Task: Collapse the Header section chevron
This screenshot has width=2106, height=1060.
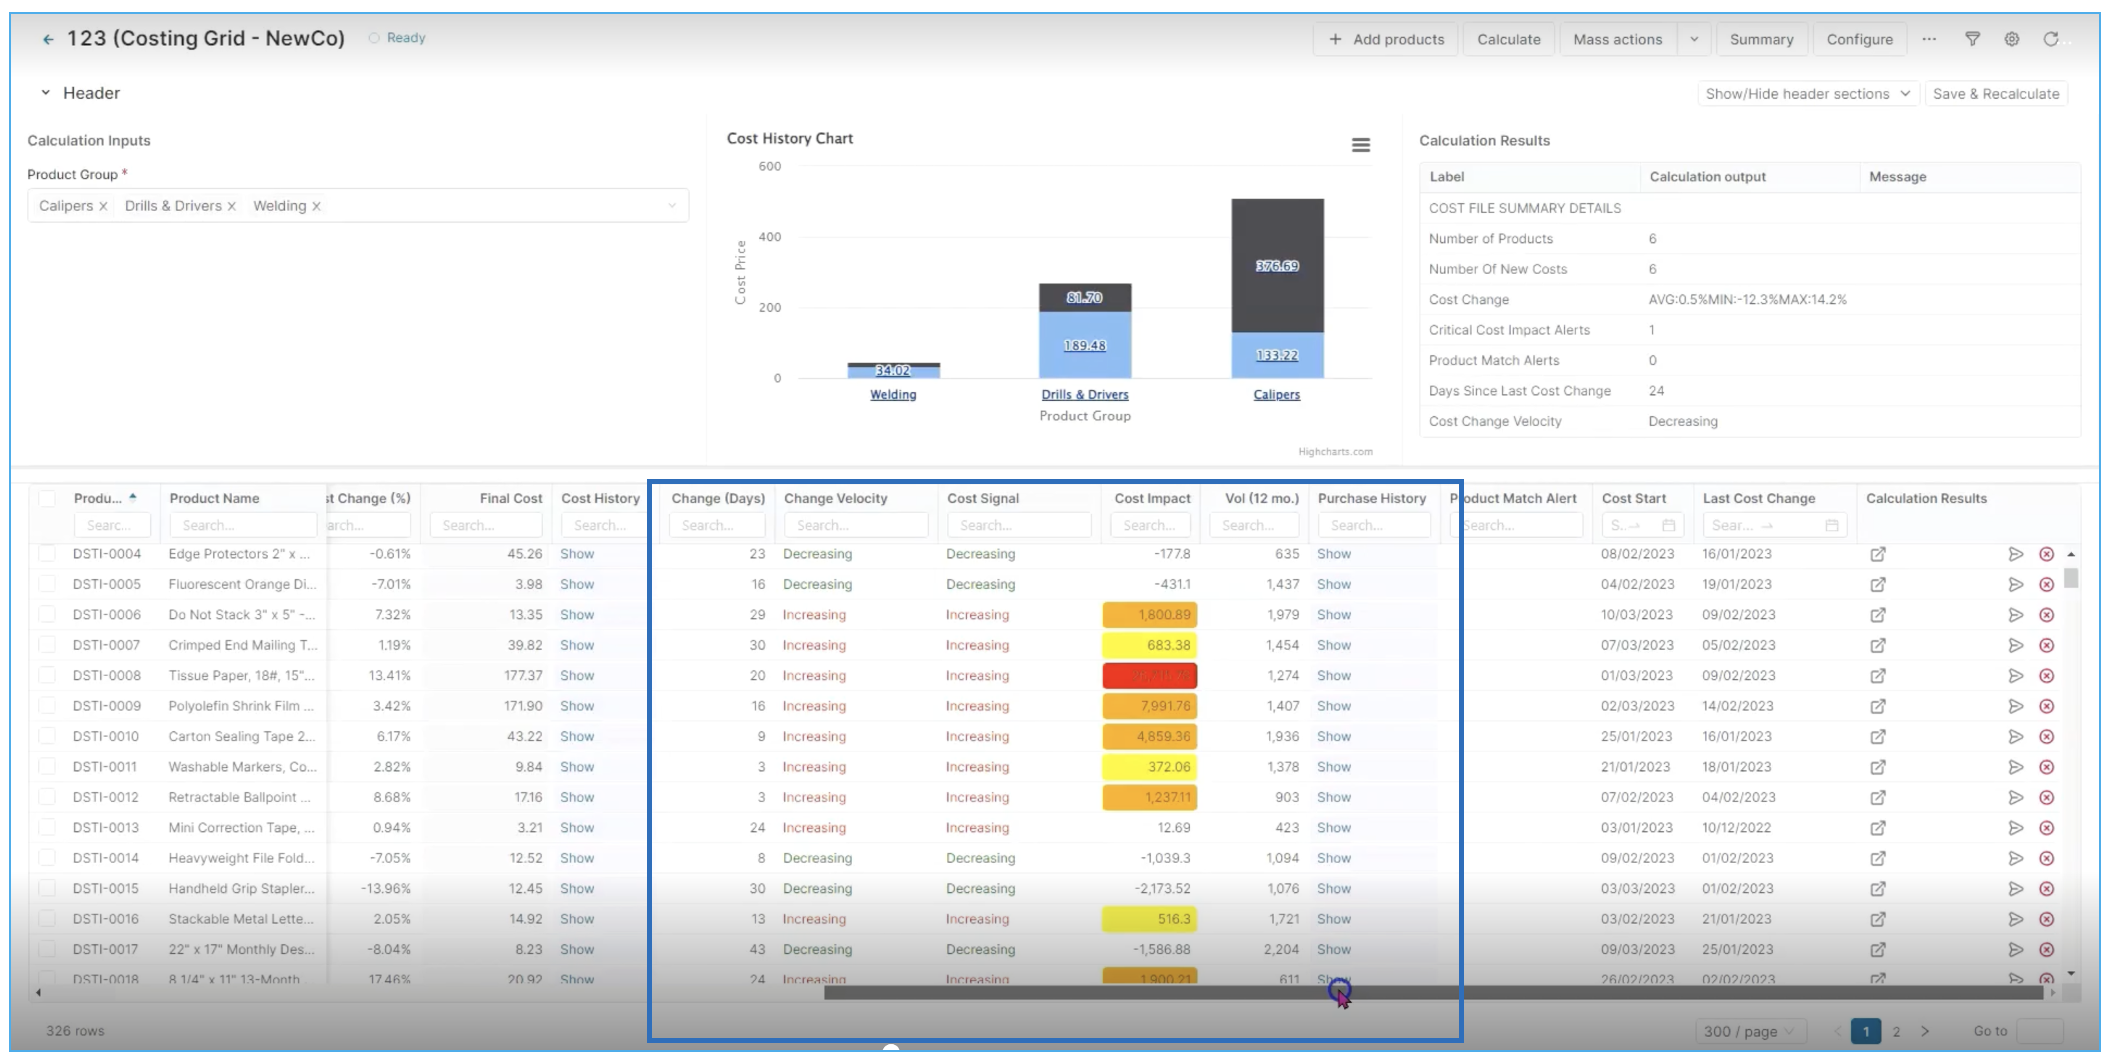Action: point(45,93)
